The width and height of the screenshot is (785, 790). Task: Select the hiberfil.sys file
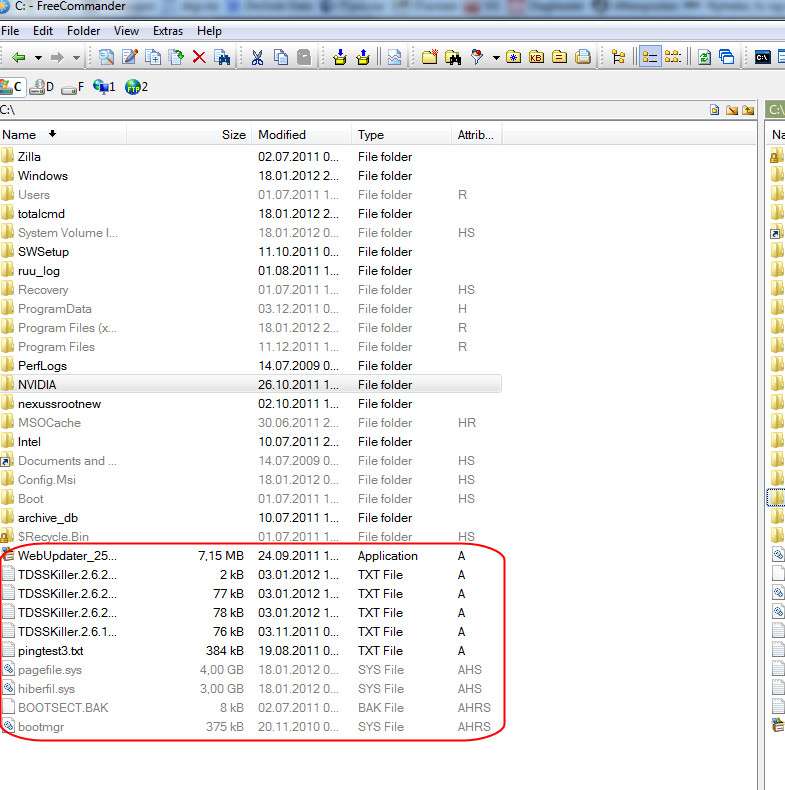(x=46, y=689)
